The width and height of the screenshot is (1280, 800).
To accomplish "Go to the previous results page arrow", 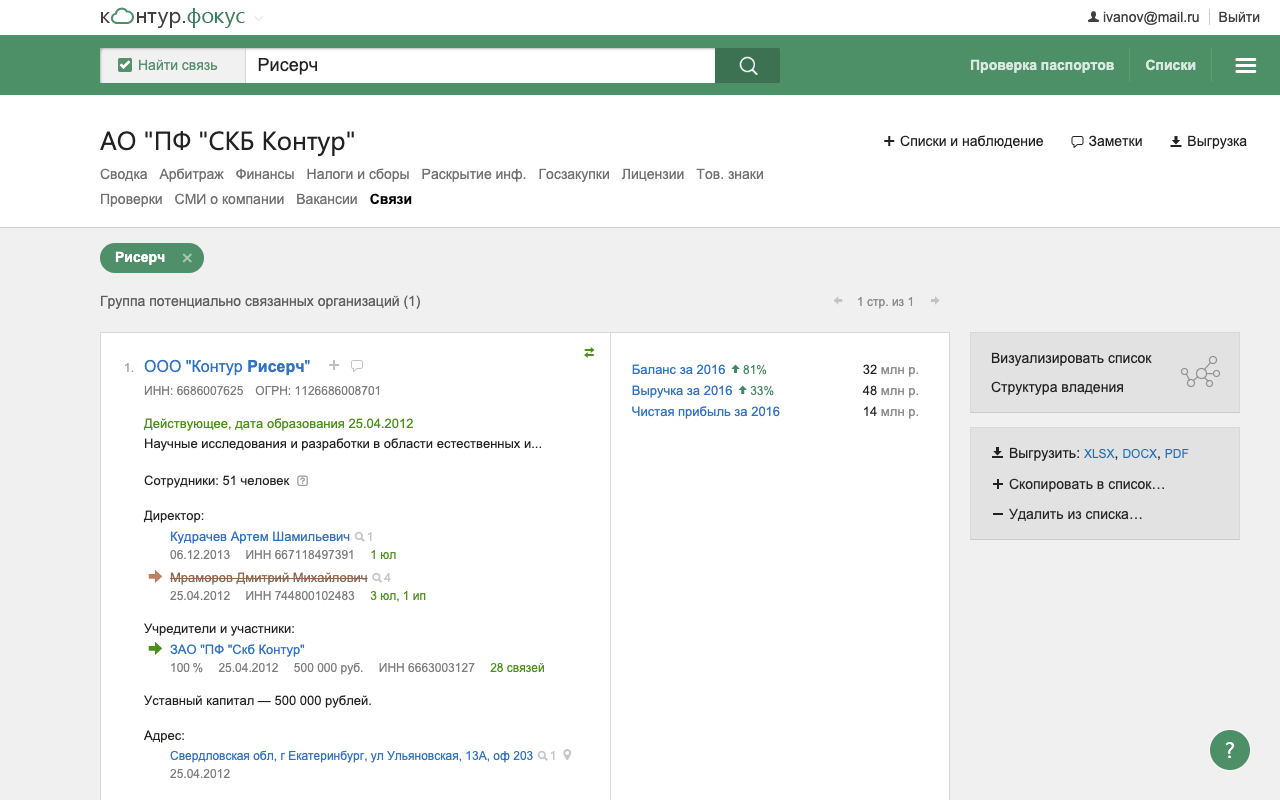I will pos(838,301).
